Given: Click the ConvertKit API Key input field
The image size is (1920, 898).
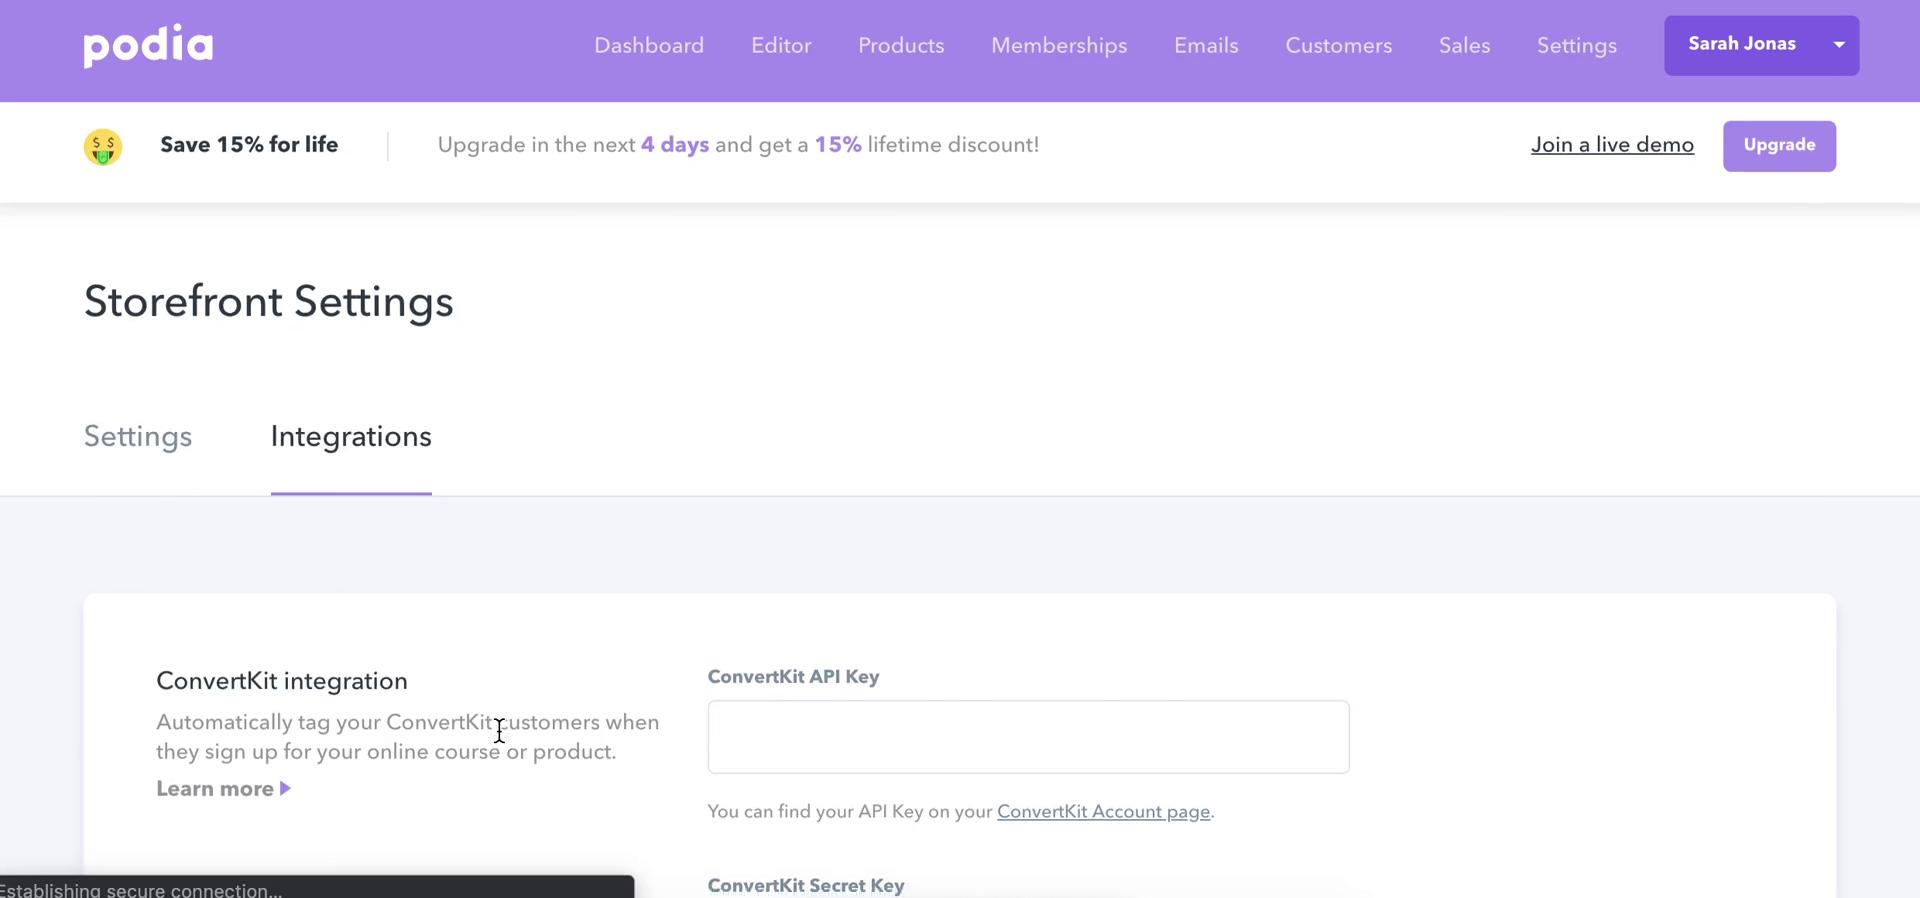Looking at the screenshot, I should (x=1028, y=737).
